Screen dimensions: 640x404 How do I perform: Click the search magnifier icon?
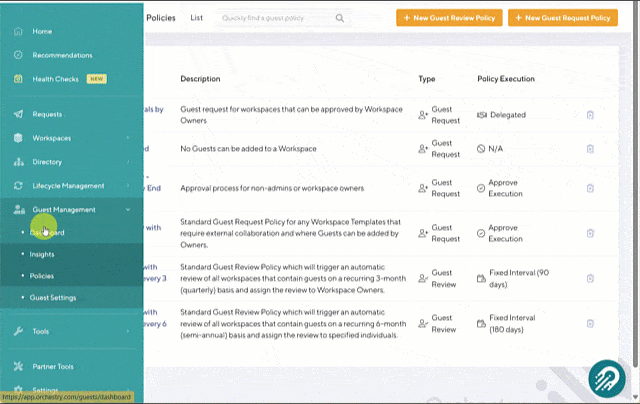pyautogui.click(x=340, y=18)
